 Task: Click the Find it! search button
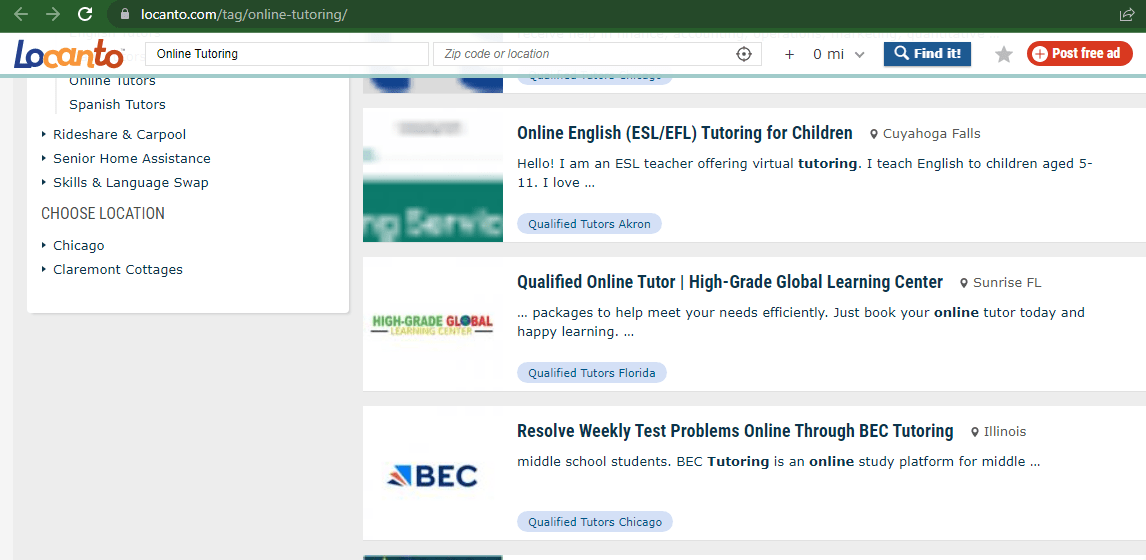point(927,53)
